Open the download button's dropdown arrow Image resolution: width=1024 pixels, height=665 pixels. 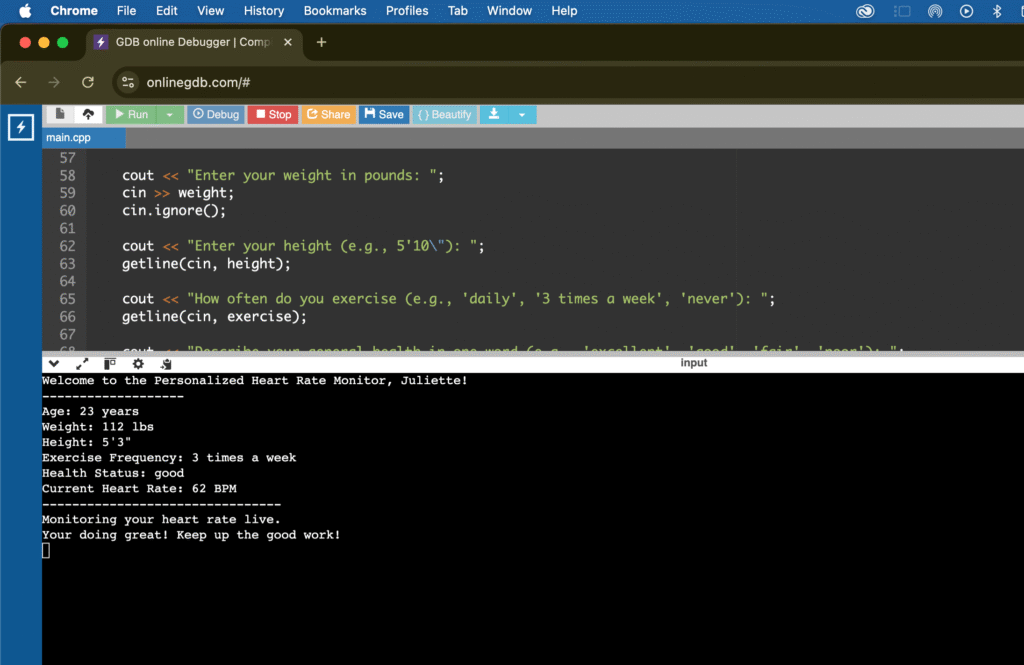pos(523,114)
